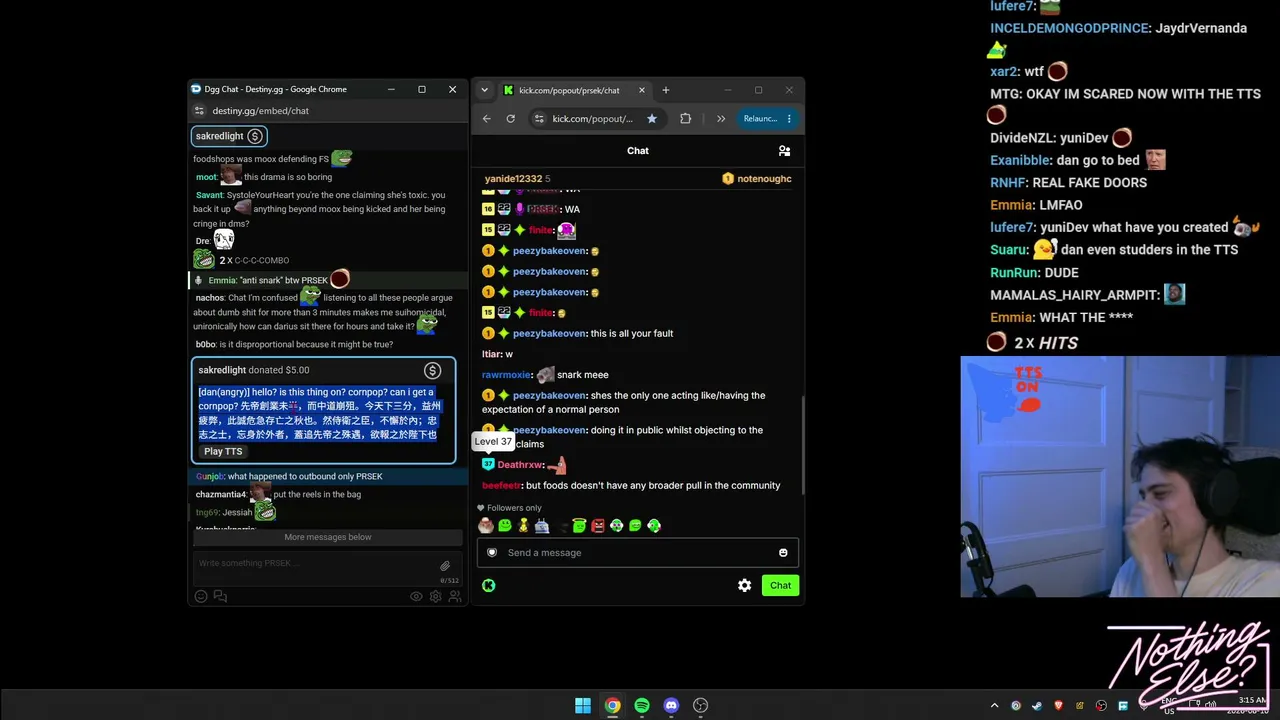Screen dimensions: 1280x720
Task: Reload the Kick chat page
Action: click(510, 118)
